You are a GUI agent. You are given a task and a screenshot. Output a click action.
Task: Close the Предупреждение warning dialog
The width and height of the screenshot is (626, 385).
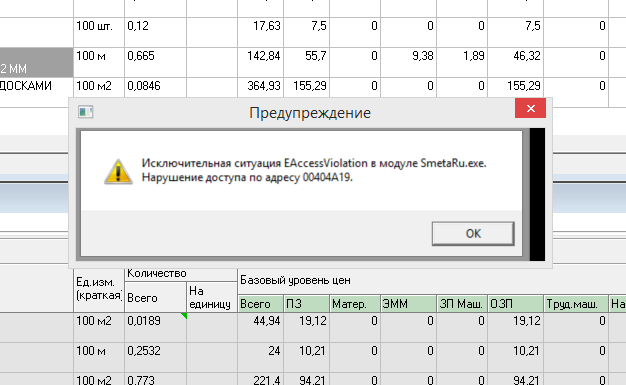click(x=530, y=108)
